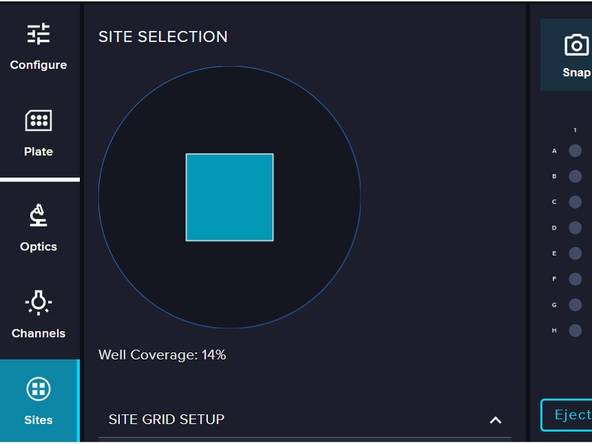The image size is (592, 444).
Task: Select the Sites grid icon
Action: (39, 388)
